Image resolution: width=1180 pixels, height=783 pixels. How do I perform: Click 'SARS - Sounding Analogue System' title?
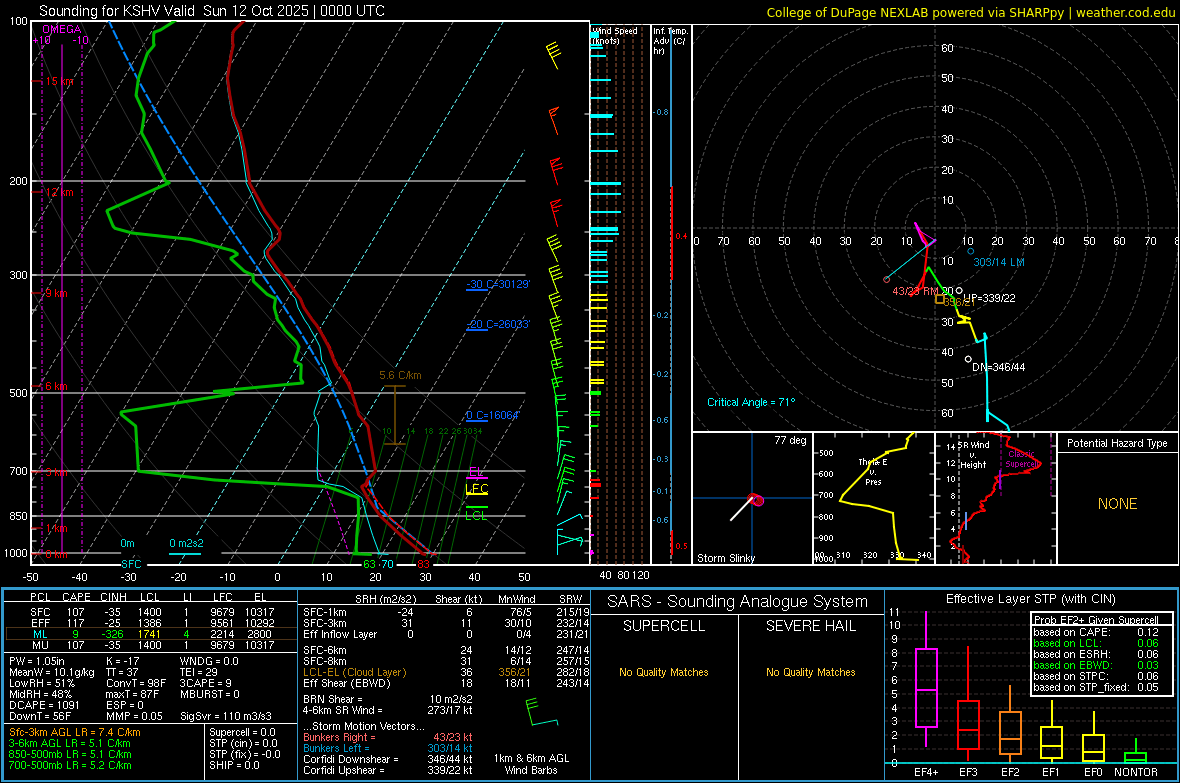pos(738,601)
